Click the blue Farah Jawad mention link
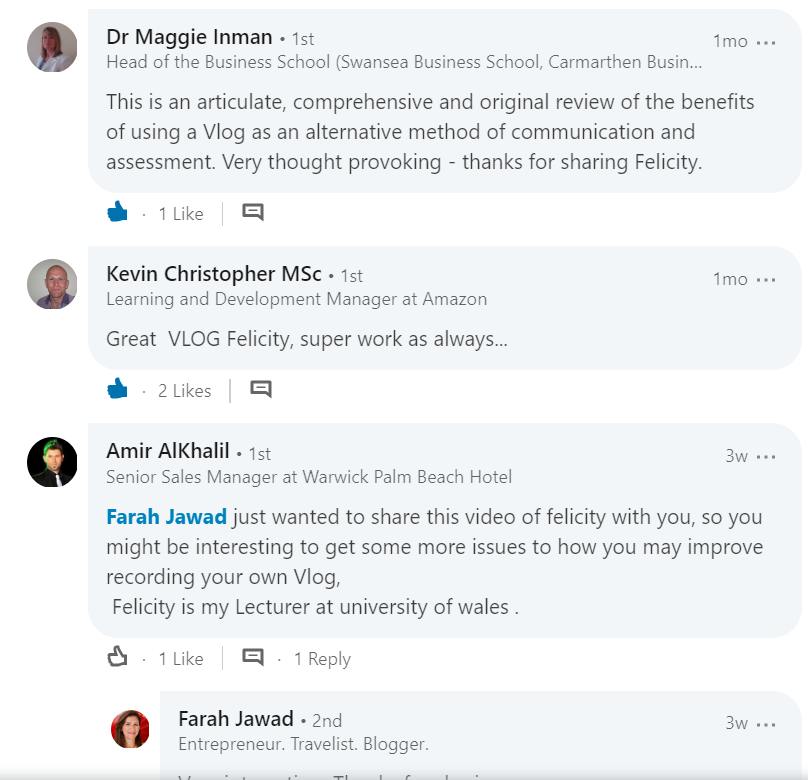Viewport: 808px width, 780px height. 166,517
